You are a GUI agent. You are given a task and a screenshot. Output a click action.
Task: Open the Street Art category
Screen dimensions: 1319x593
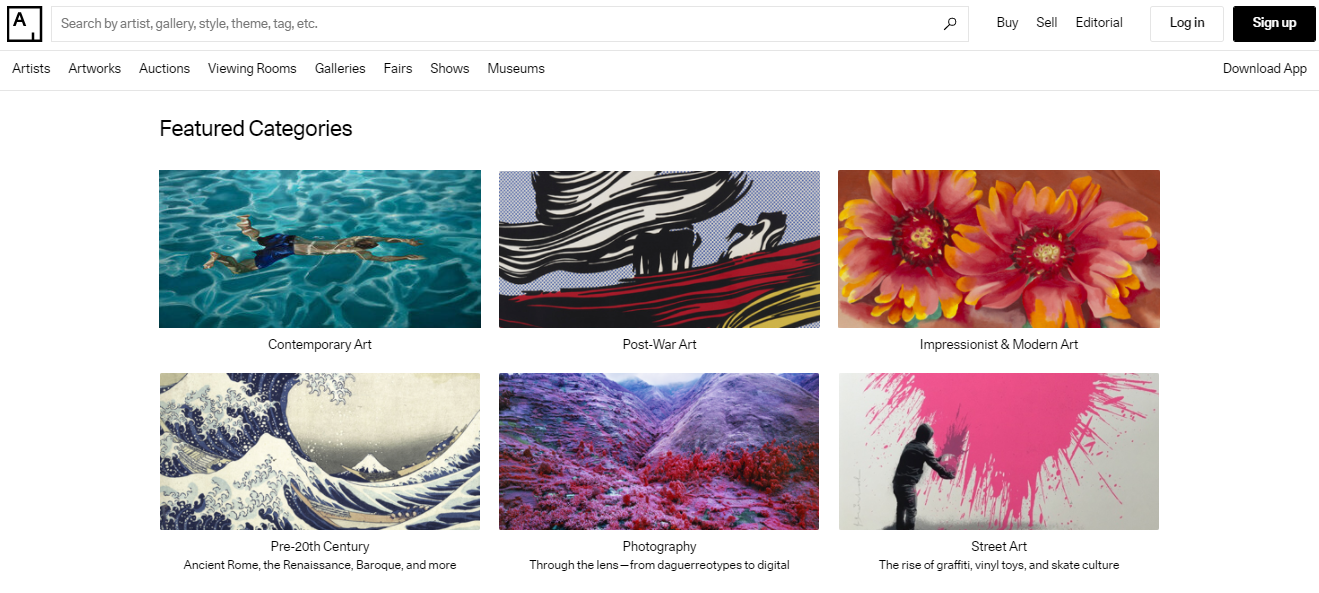pos(998,451)
